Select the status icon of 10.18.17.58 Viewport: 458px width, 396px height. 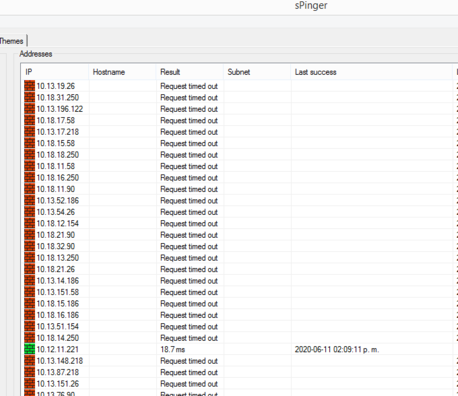click(29, 120)
